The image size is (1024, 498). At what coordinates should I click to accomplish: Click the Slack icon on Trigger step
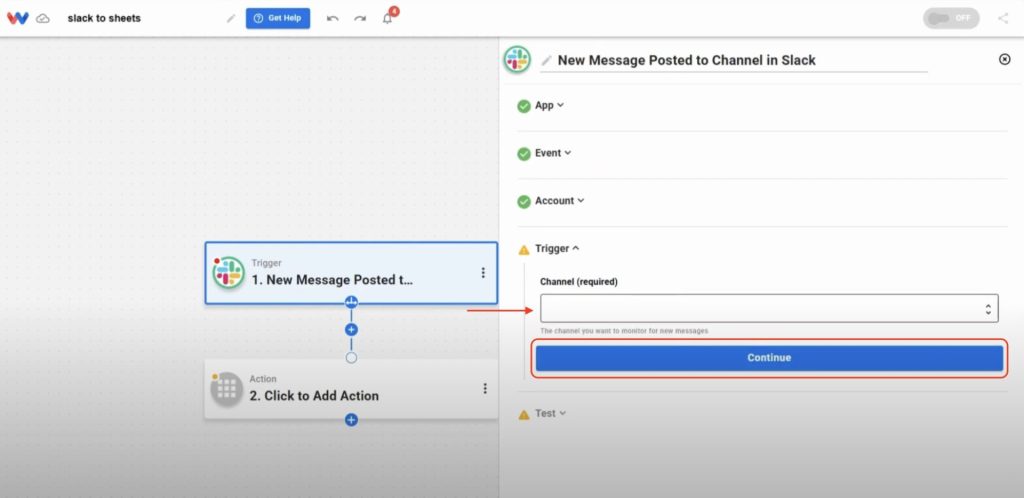click(229, 272)
